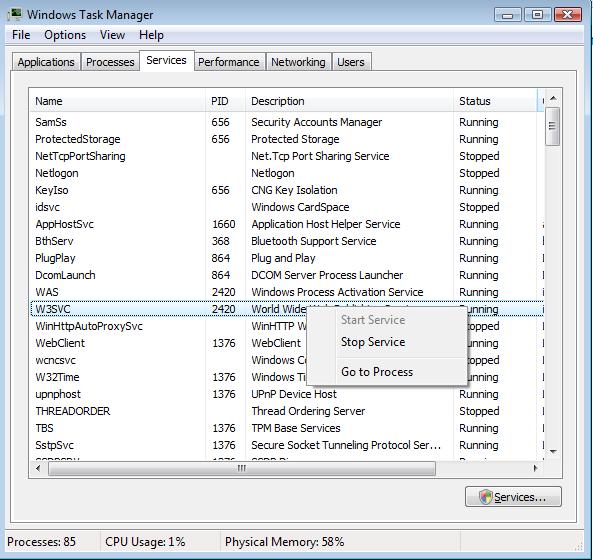Sort by the PID column header
This screenshot has height=560, width=593.
225,101
